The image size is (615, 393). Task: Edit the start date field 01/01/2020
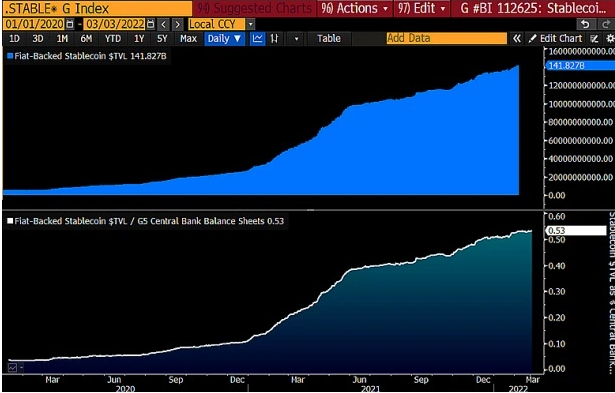coord(35,24)
